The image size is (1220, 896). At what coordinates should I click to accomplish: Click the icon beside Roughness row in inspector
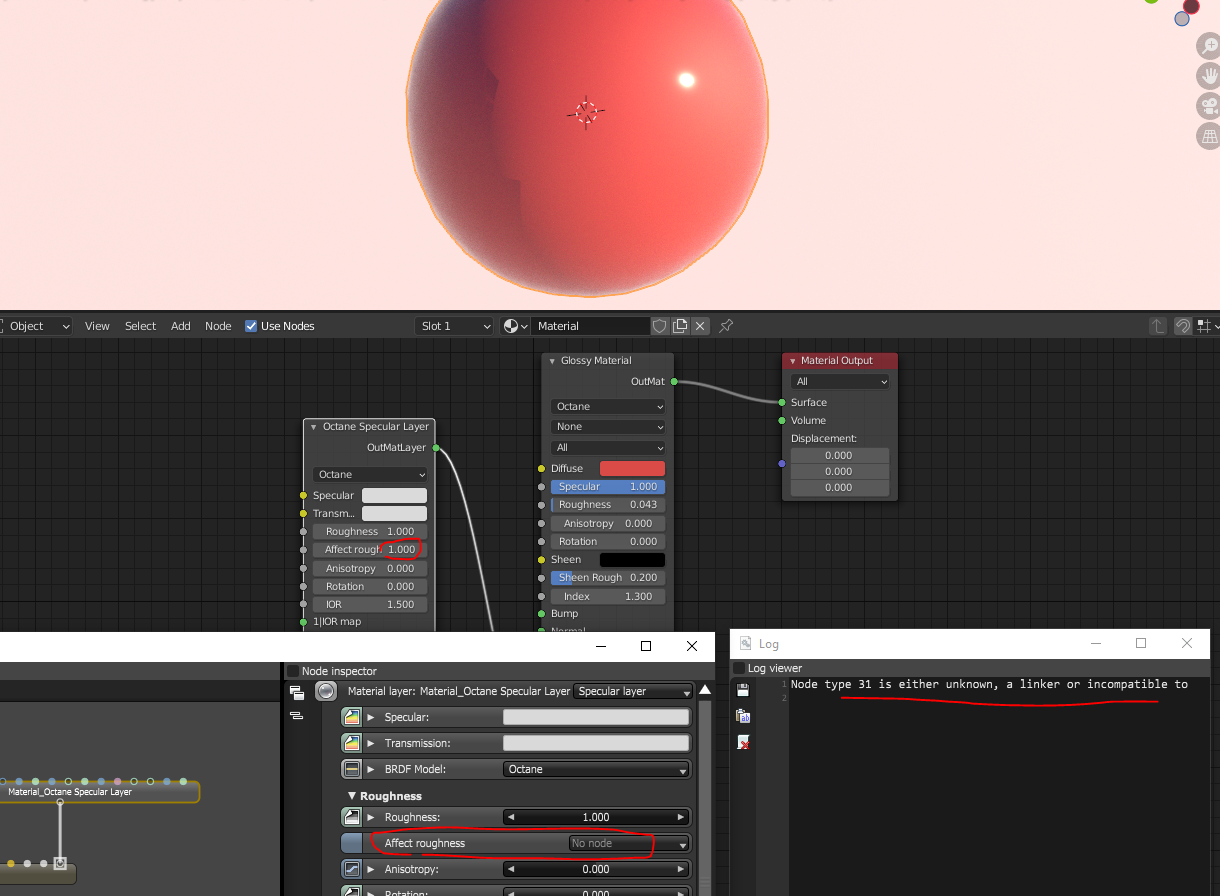[351, 817]
